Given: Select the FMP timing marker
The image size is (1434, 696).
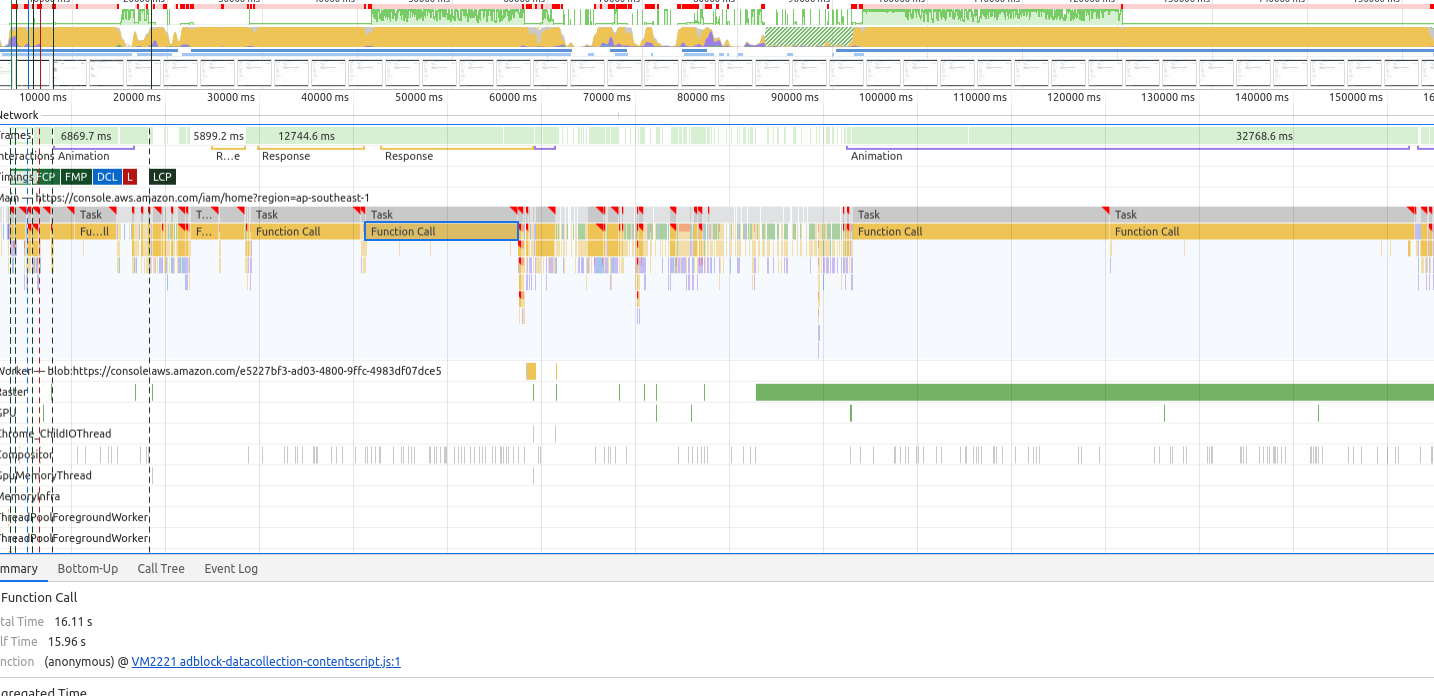Looking at the screenshot, I should (x=75, y=177).
